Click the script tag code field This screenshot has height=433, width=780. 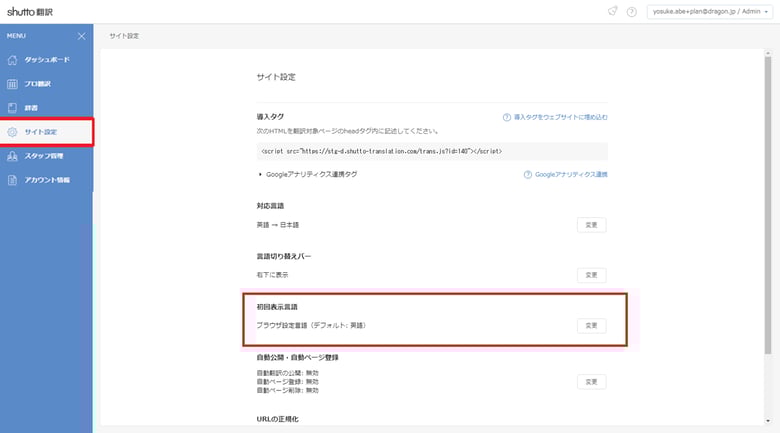[x=432, y=151]
